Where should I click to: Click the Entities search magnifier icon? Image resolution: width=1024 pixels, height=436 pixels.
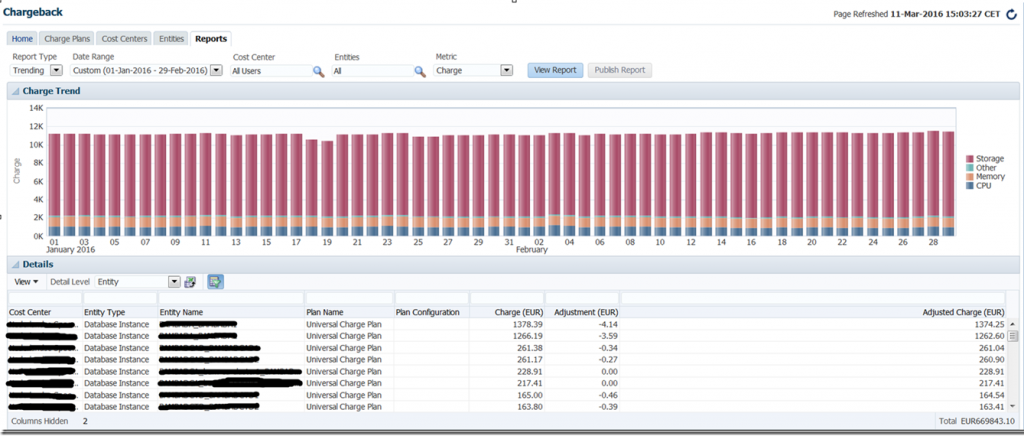pyautogui.click(x=420, y=71)
